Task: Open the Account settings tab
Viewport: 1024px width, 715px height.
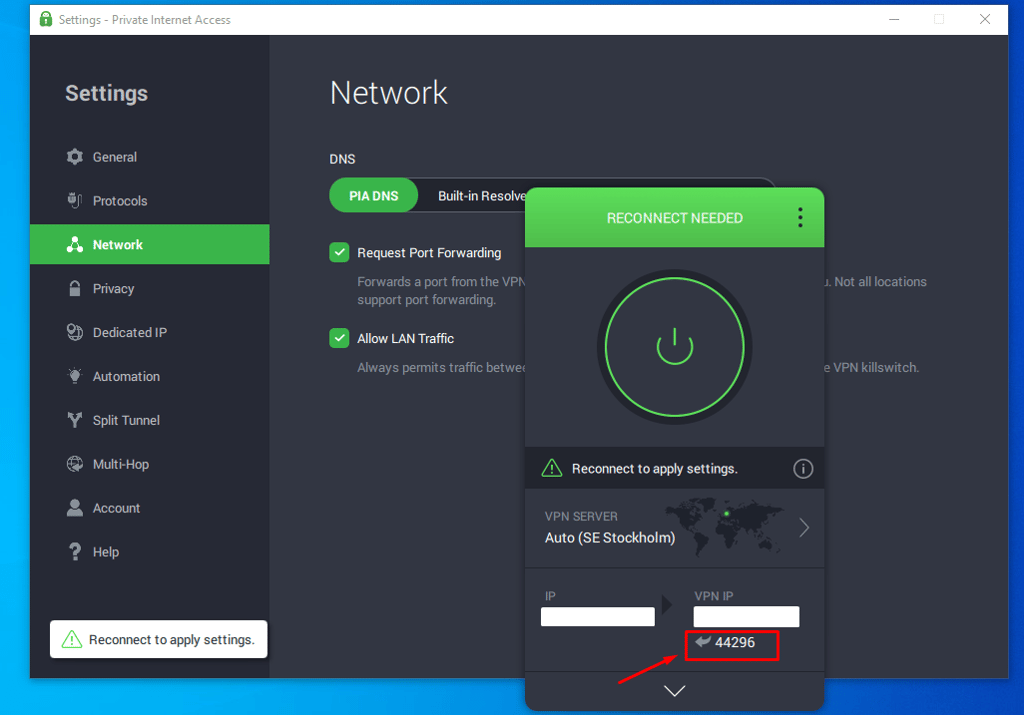Action: 150,508
